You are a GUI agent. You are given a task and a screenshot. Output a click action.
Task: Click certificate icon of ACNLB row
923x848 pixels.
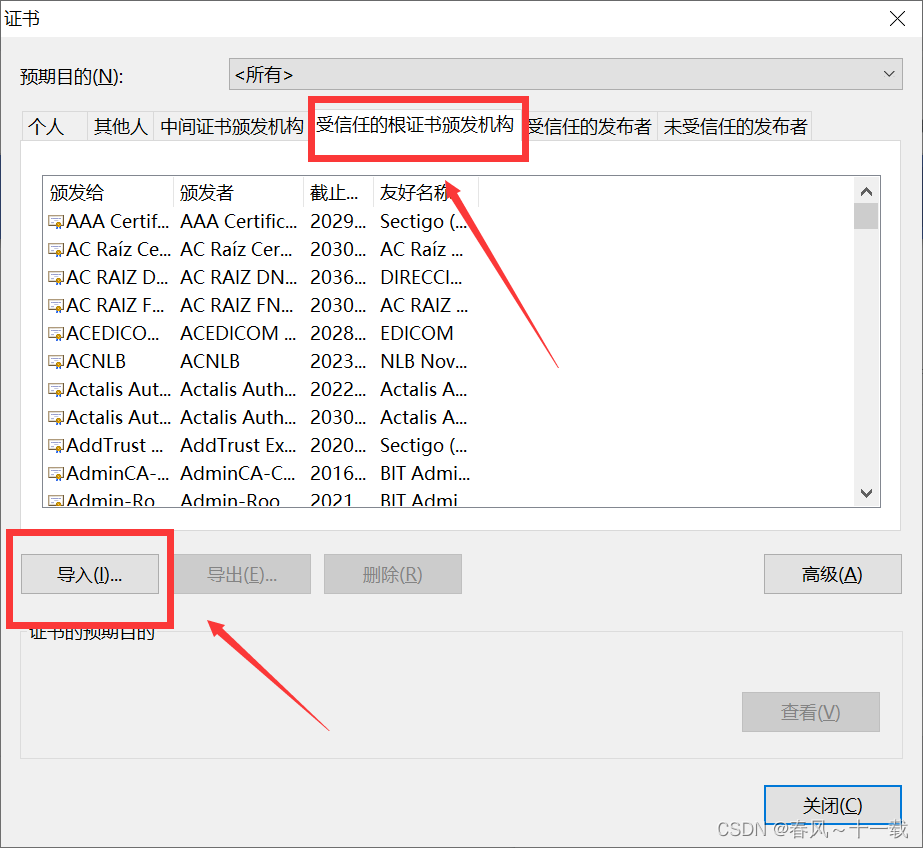(x=56, y=362)
